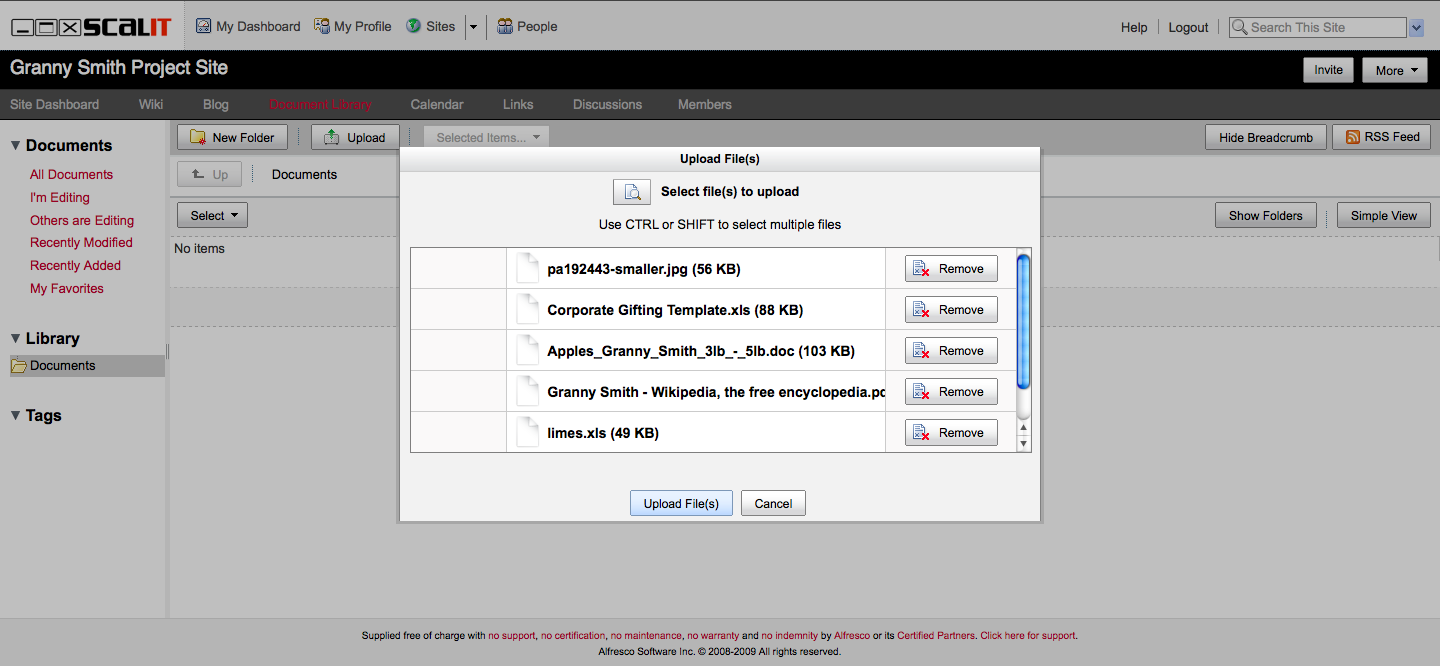Click the Documents folder icon in Library
Image resolution: width=1440 pixels, height=666 pixels.
(x=19, y=365)
